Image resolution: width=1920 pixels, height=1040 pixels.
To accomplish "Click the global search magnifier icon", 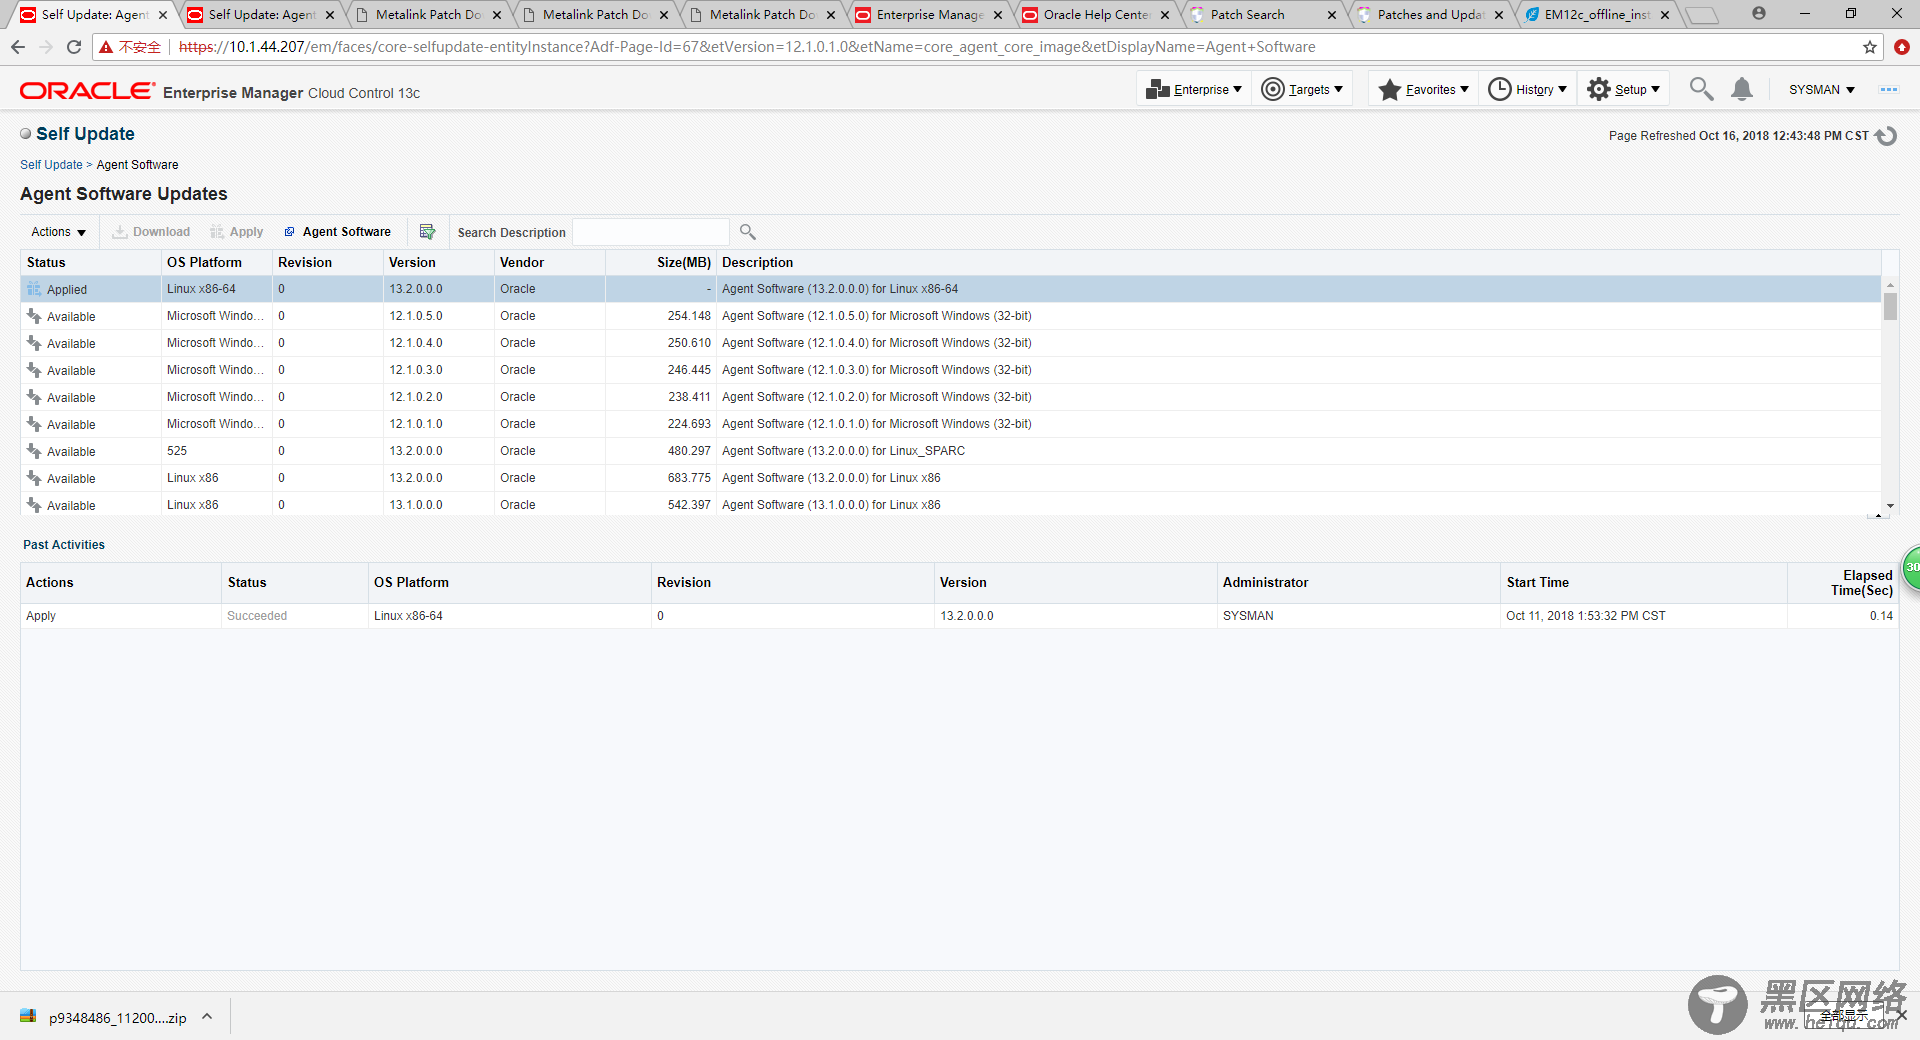I will pyautogui.click(x=1701, y=89).
